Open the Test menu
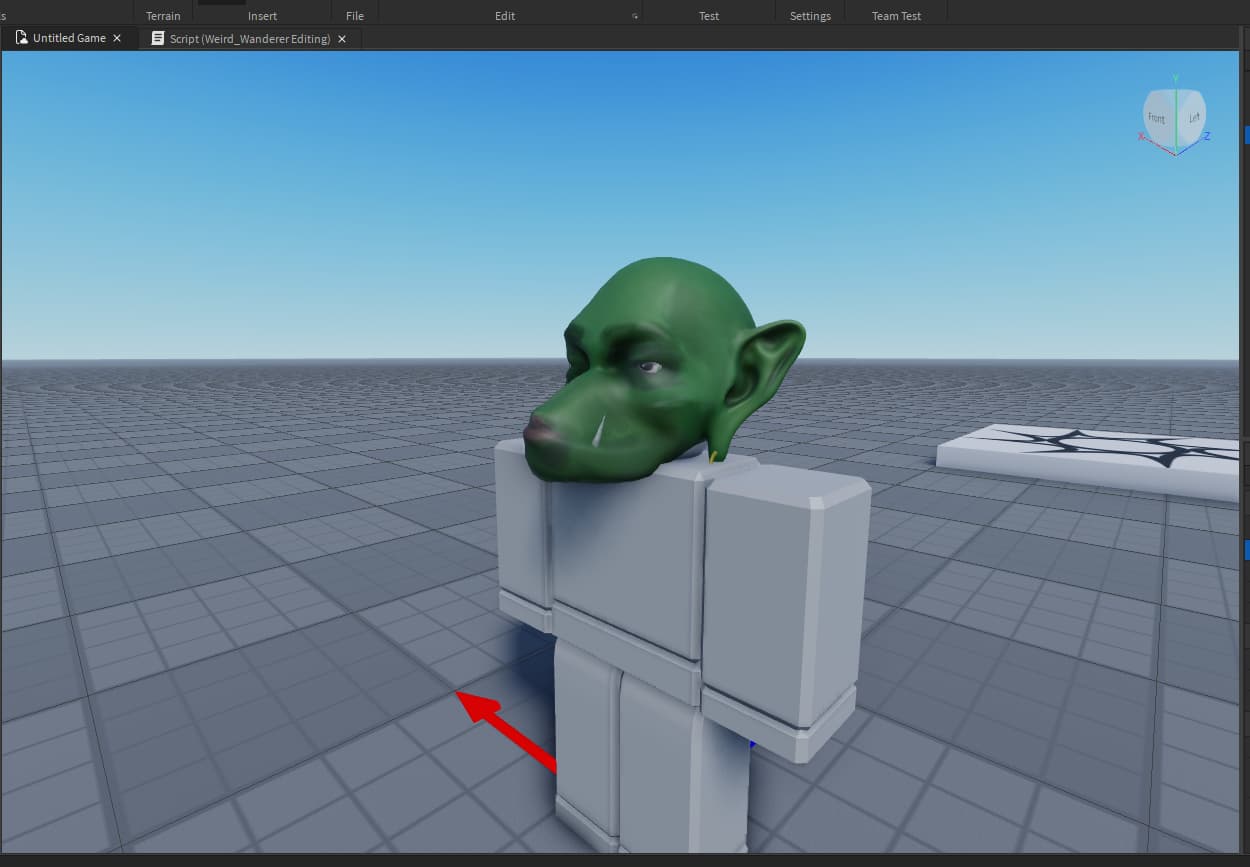The image size is (1250, 867). coord(709,15)
